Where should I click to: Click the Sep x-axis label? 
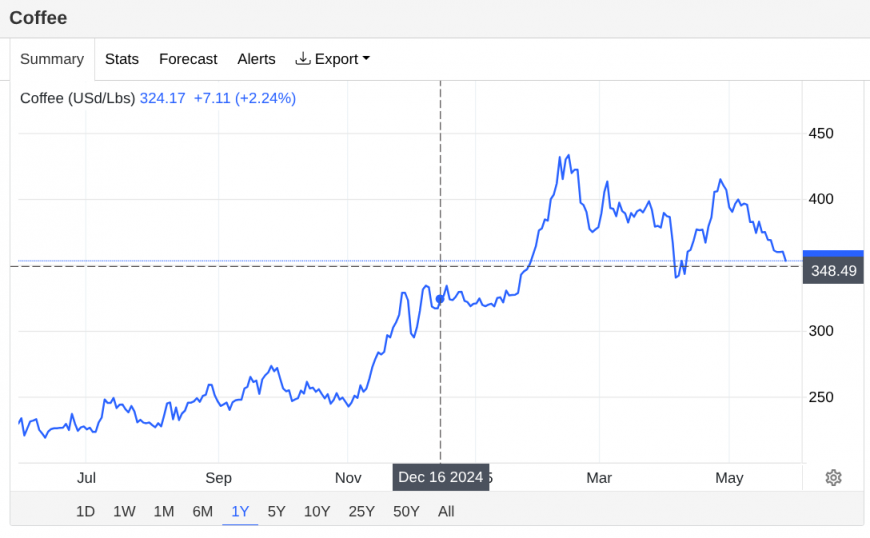[x=219, y=478]
